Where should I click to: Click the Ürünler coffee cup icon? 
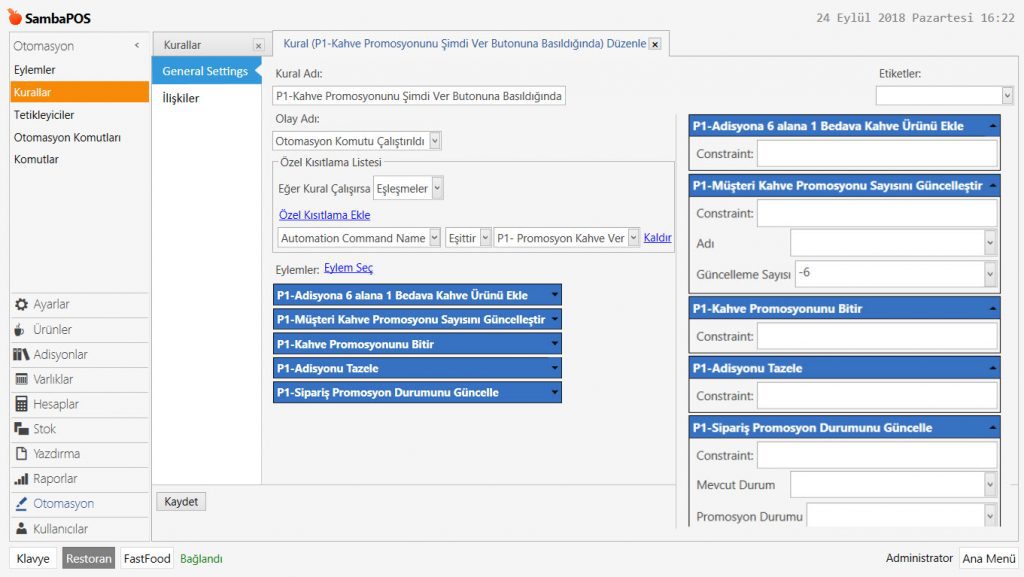[x=21, y=330]
